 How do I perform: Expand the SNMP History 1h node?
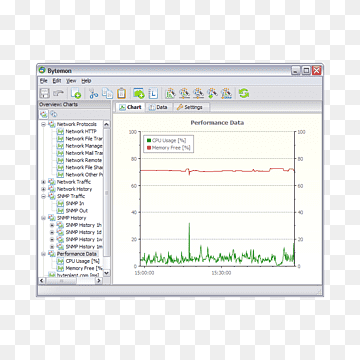pos(52,225)
